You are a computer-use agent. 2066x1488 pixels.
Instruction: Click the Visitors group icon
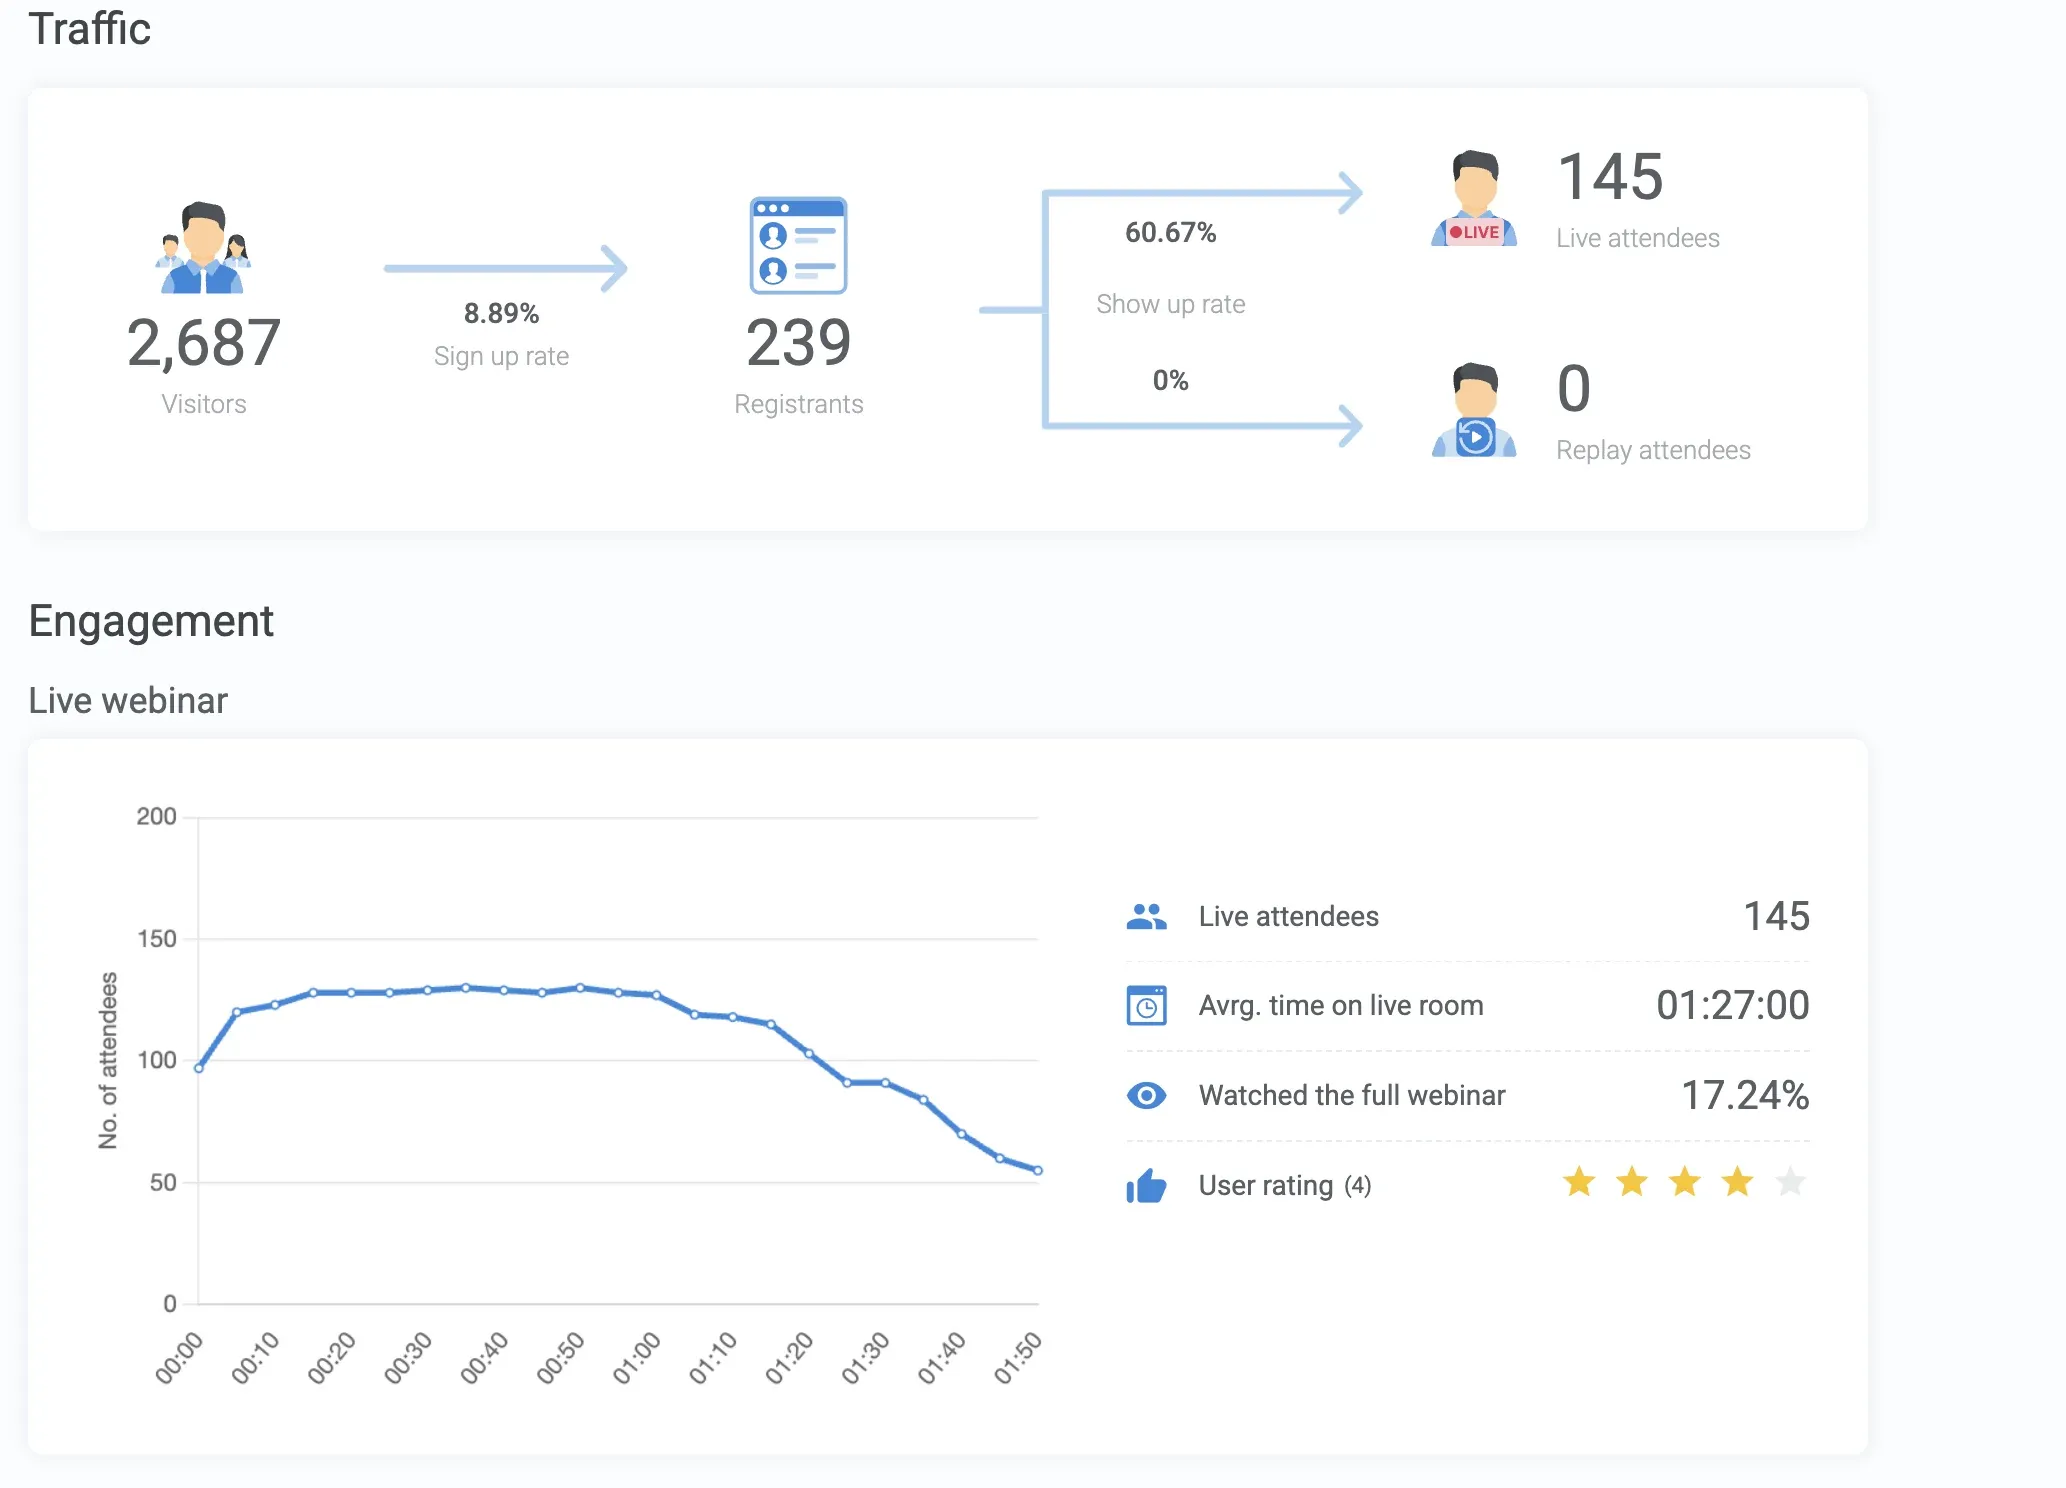click(x=203, y=247)
